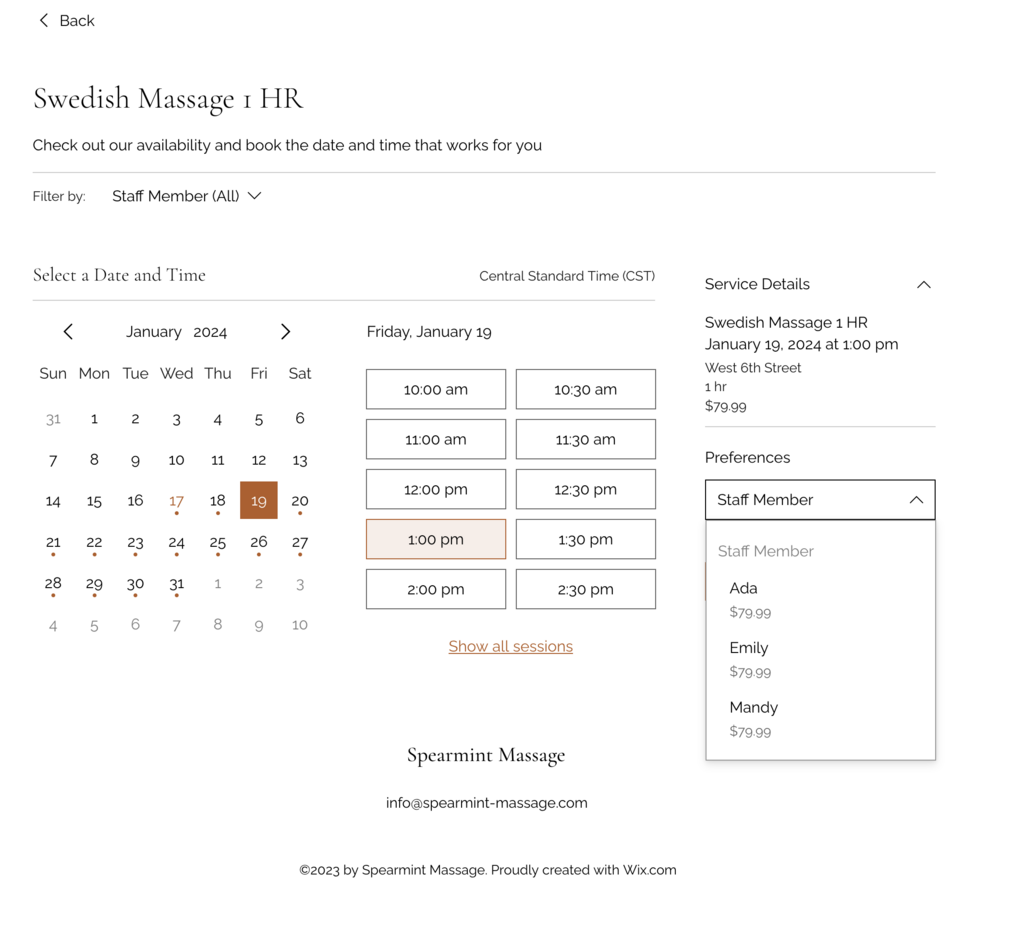Pick January 22 in the calendar

tap(94, 542)
